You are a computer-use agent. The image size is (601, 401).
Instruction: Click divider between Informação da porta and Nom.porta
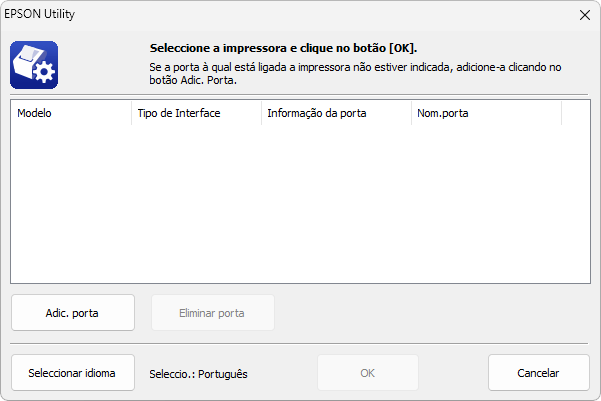411,113
